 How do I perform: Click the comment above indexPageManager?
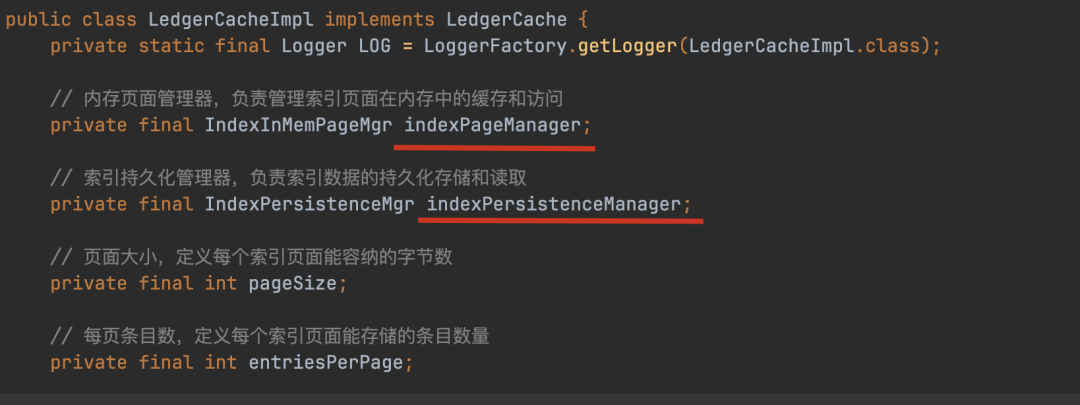pos(307,99)
